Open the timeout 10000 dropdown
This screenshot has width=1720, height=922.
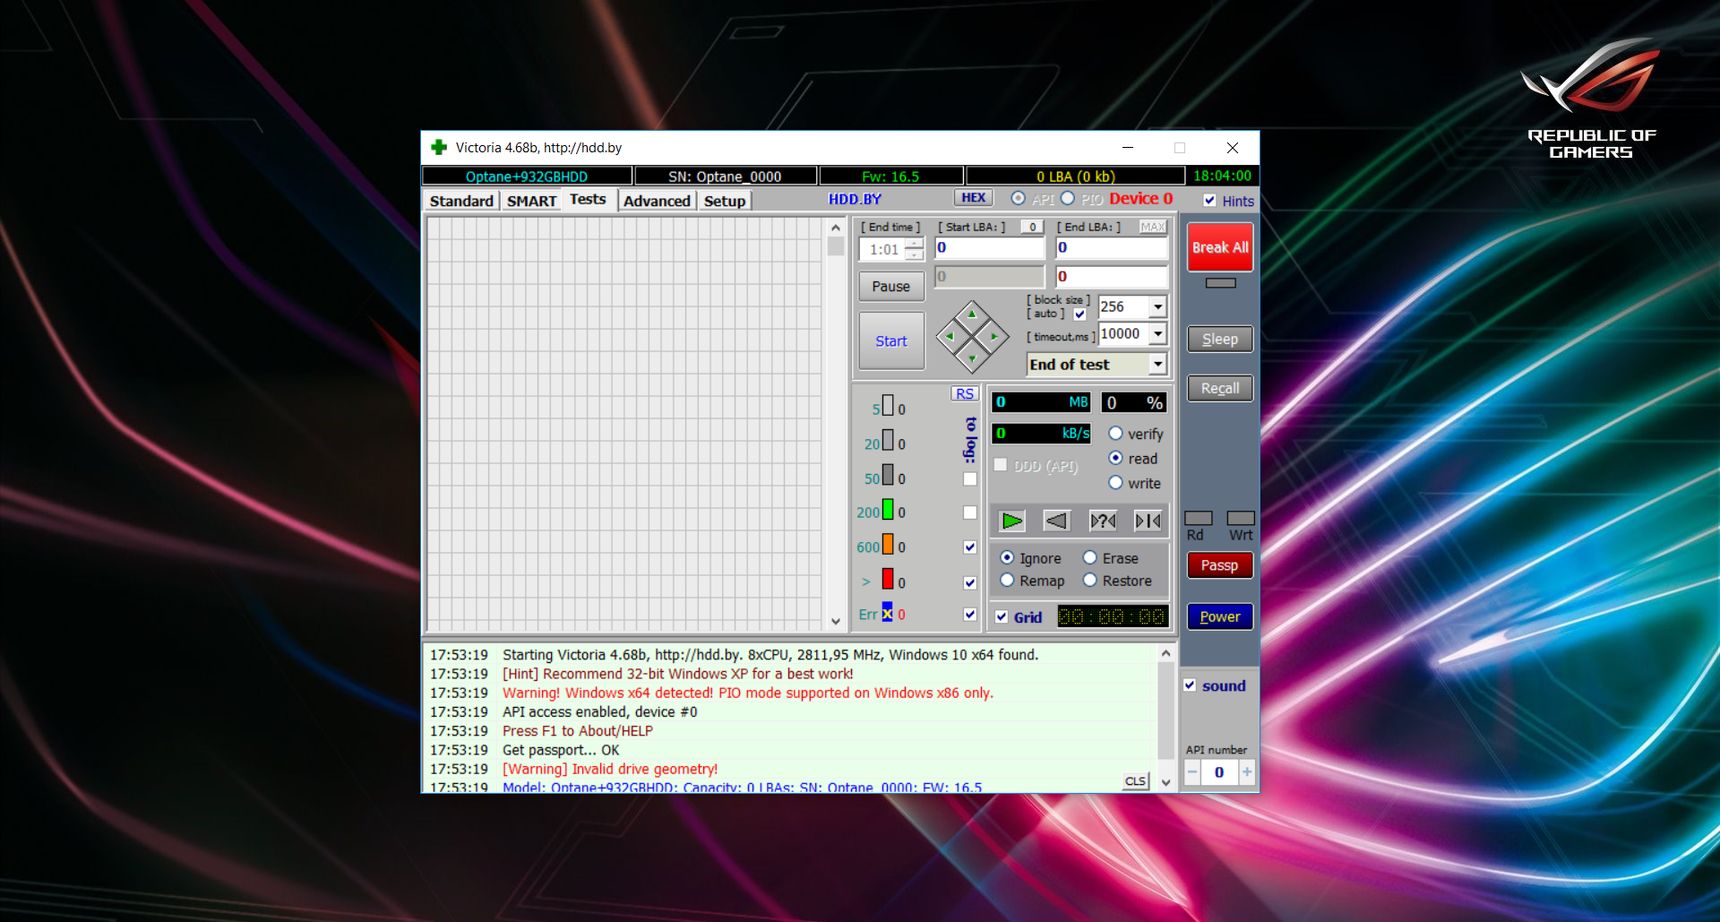pos(1157,334)
